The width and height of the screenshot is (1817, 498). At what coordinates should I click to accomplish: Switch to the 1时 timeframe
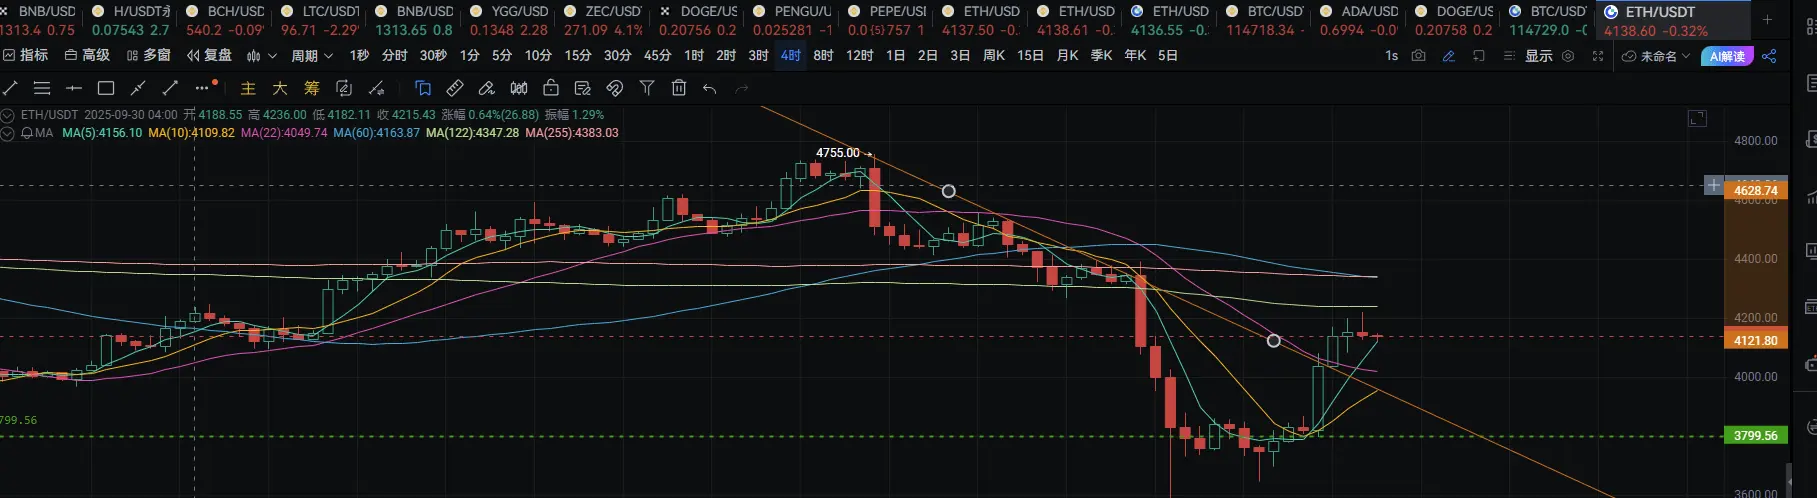click(694, 55)
